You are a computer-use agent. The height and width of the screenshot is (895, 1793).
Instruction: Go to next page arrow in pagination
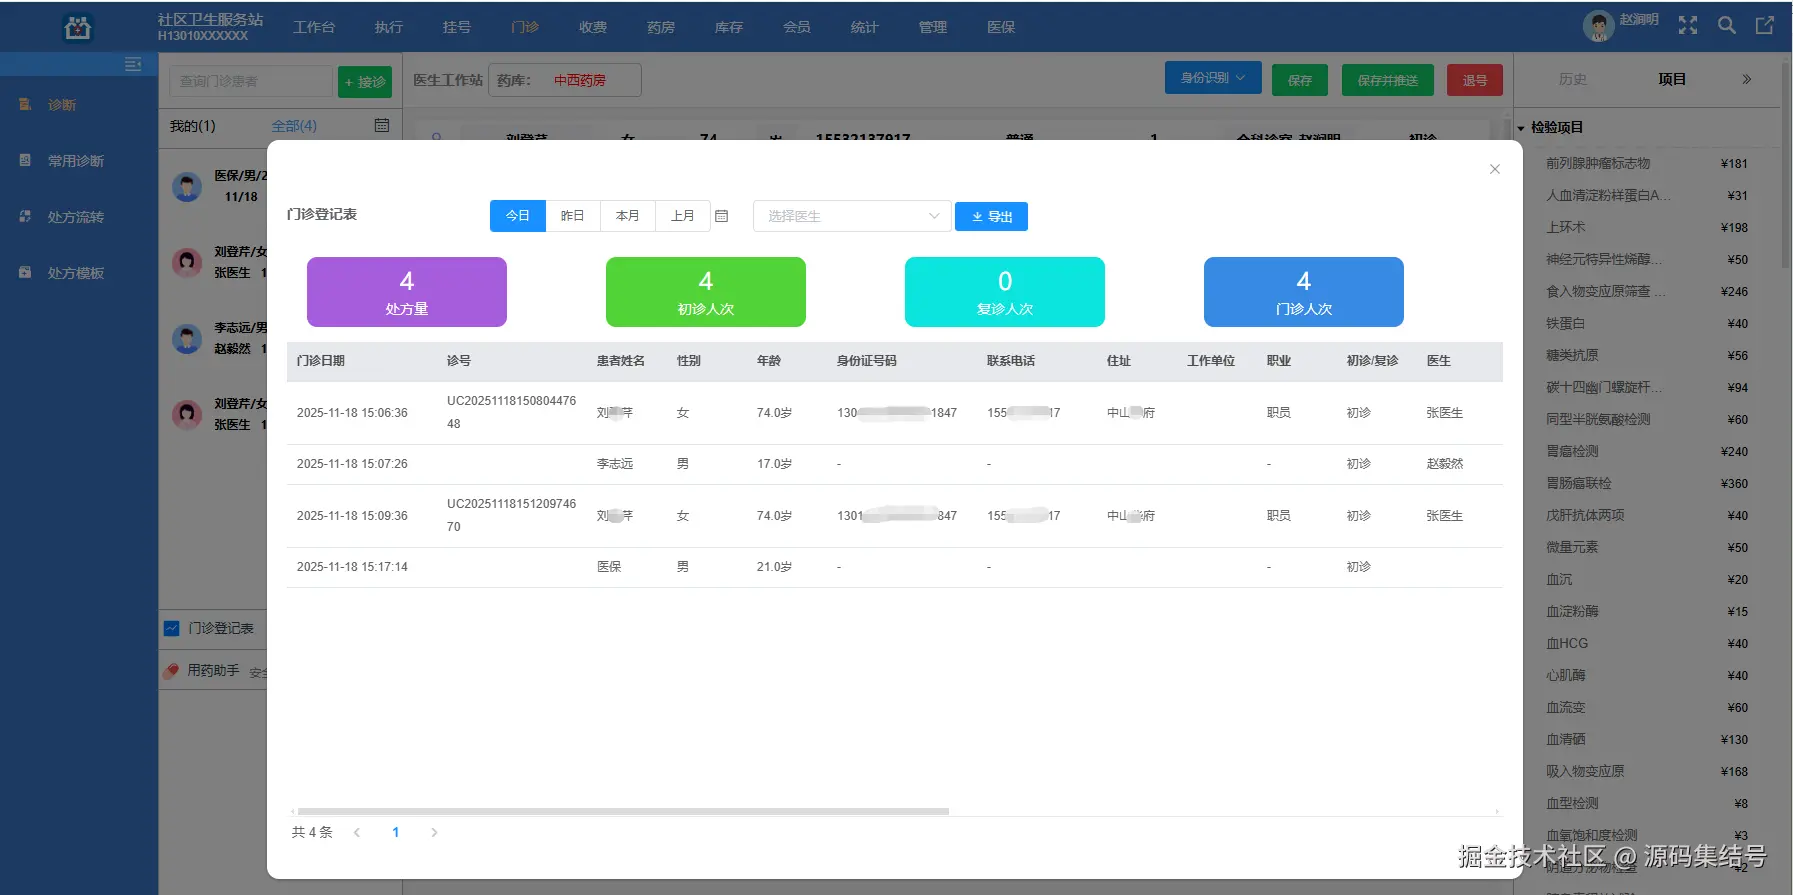(x=434, y=832)
